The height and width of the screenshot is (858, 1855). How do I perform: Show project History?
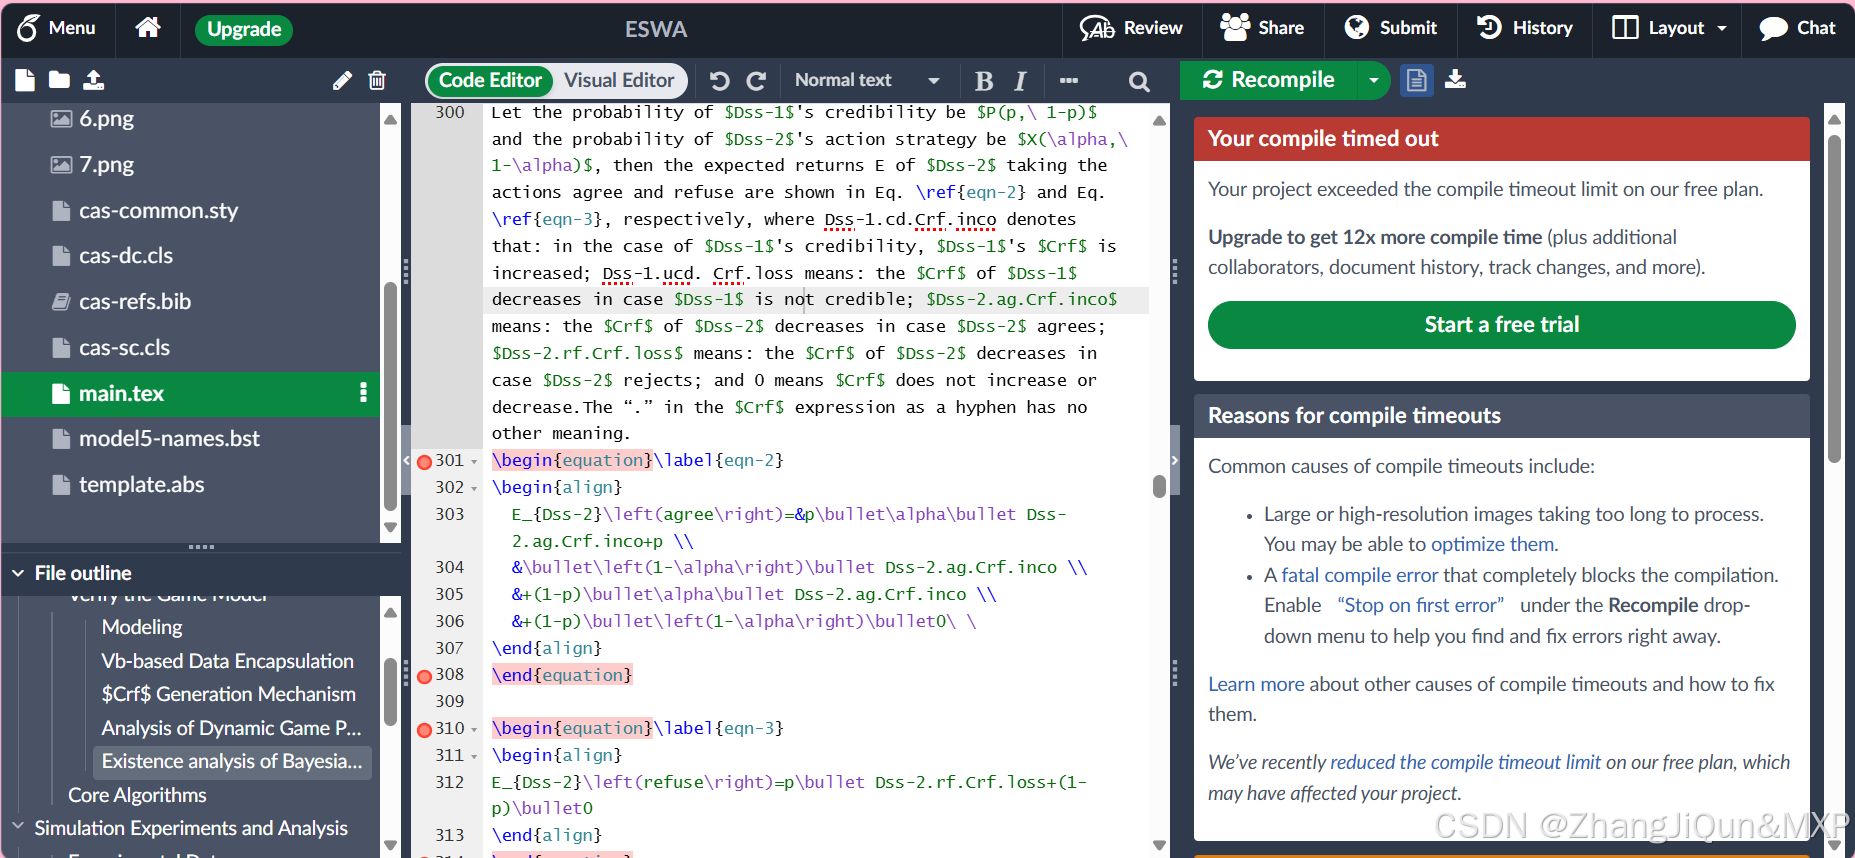pos(1525,28)
